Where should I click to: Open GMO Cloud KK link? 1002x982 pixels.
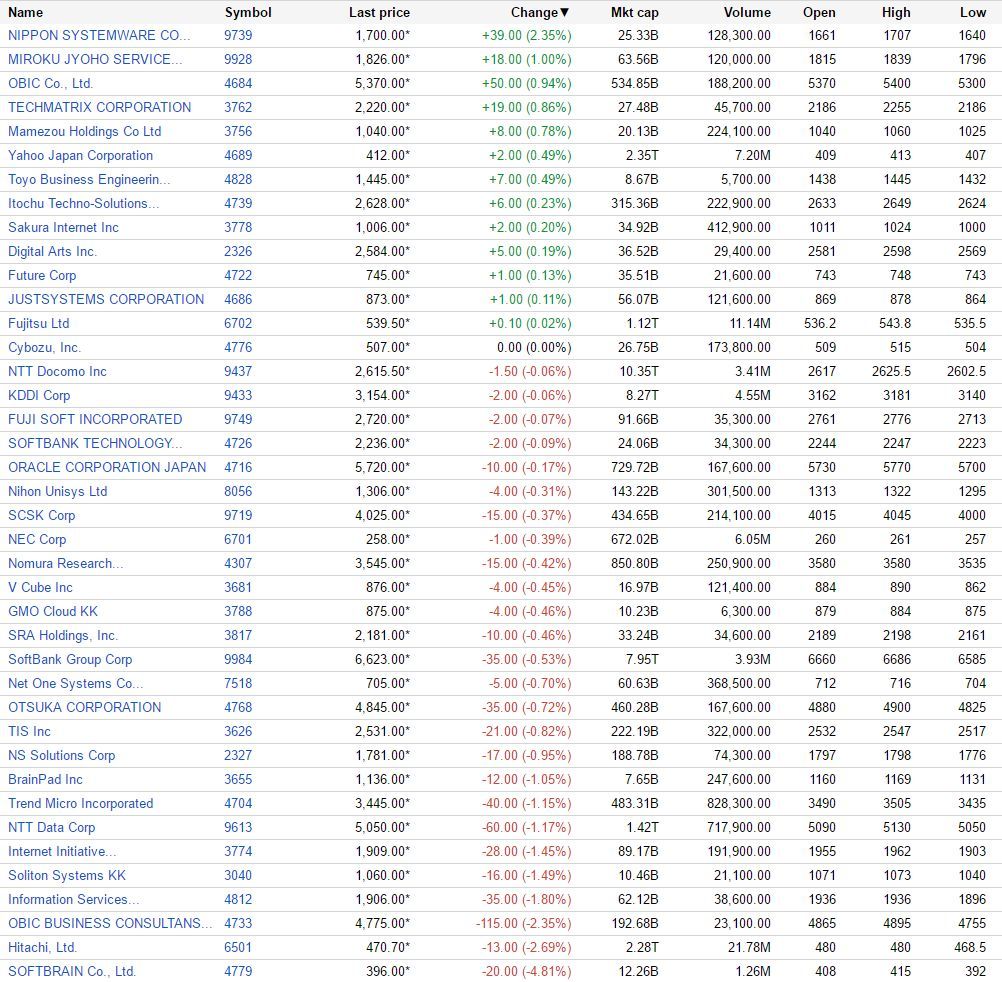point(53,611)
